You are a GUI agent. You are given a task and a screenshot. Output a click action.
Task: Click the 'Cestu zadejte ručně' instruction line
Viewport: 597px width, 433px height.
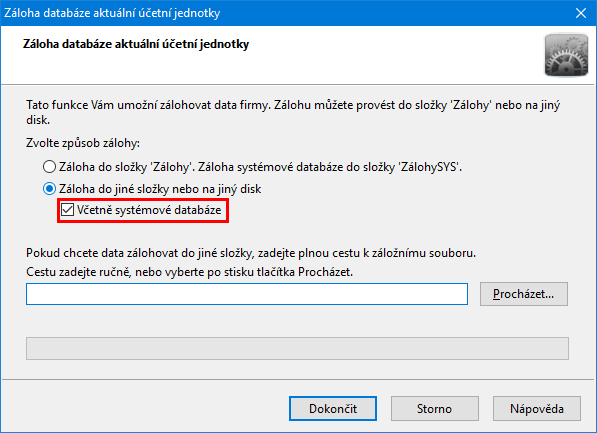[x=189, y=272]
